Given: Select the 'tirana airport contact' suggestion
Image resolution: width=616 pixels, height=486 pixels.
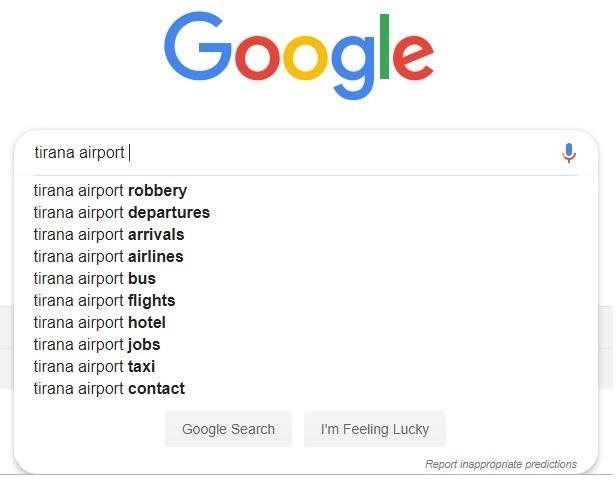Looking at the screenshot, I should [x=109, y=388].
